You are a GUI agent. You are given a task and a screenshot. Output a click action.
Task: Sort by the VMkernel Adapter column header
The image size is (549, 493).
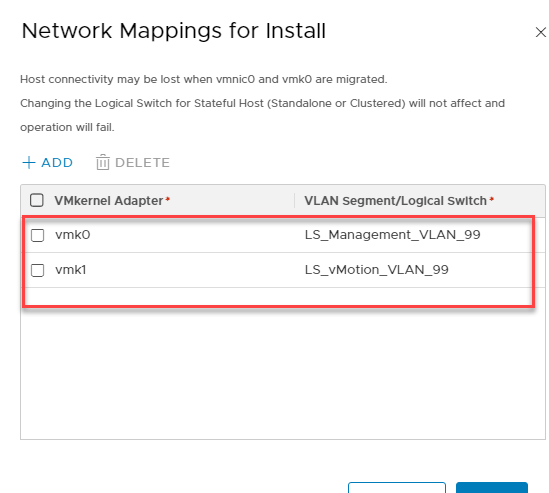[x=109, y=201]
